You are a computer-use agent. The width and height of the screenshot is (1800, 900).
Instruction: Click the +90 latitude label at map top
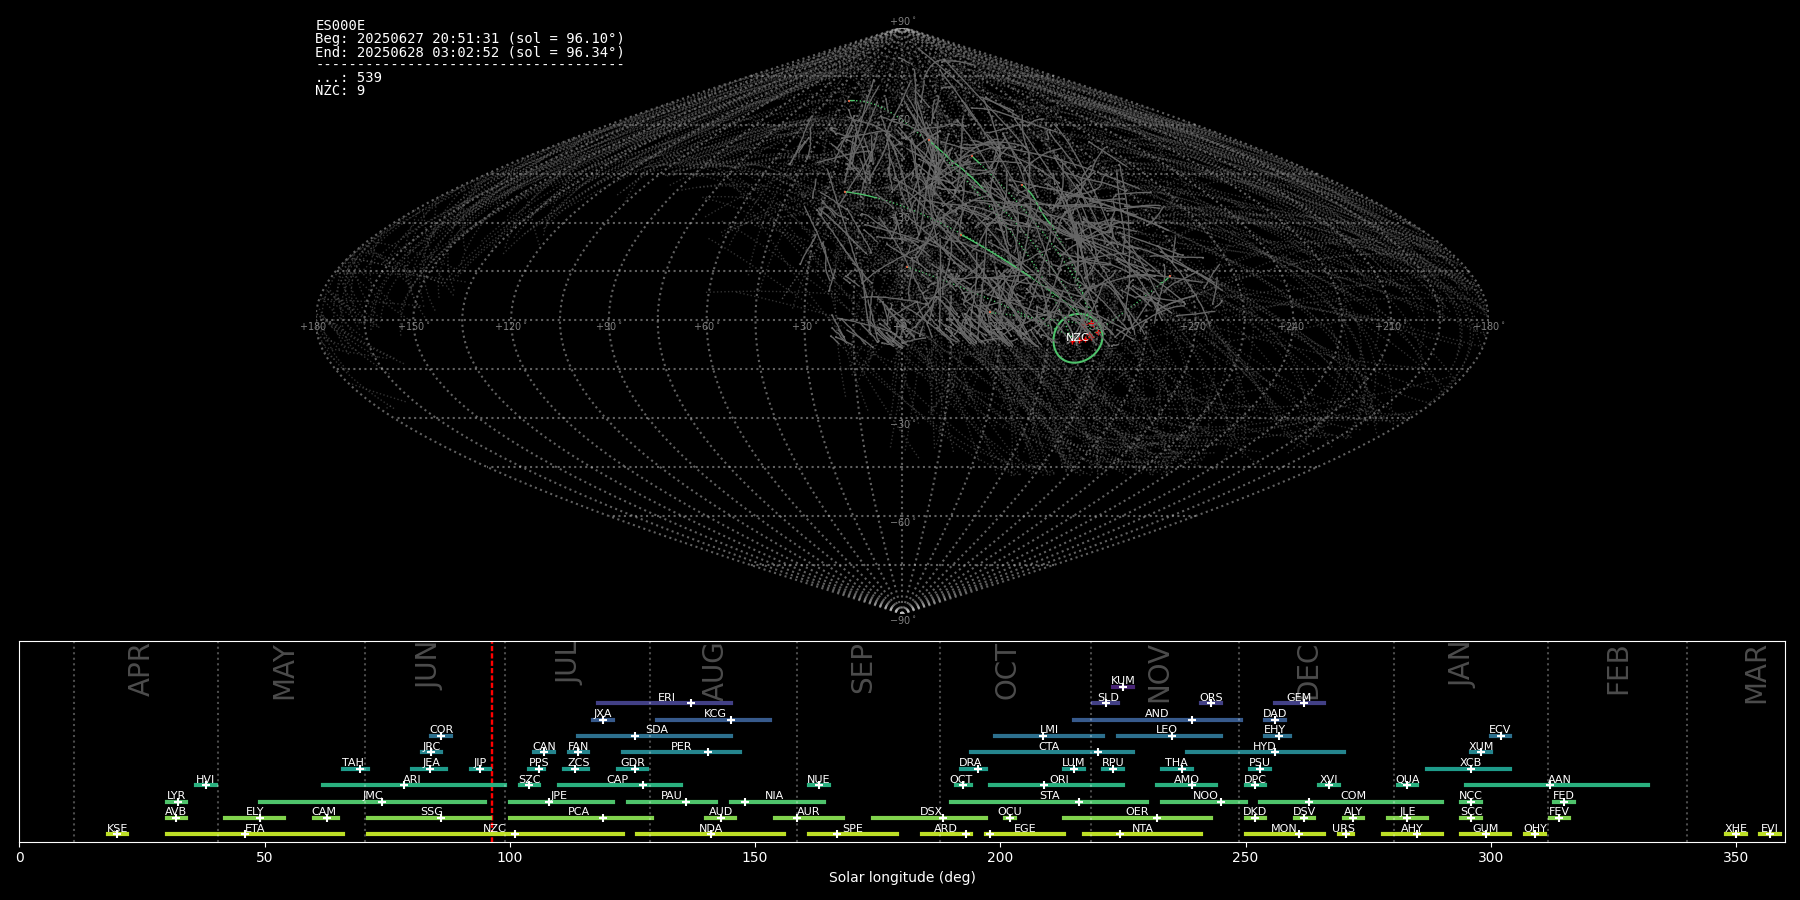[902, 21]
